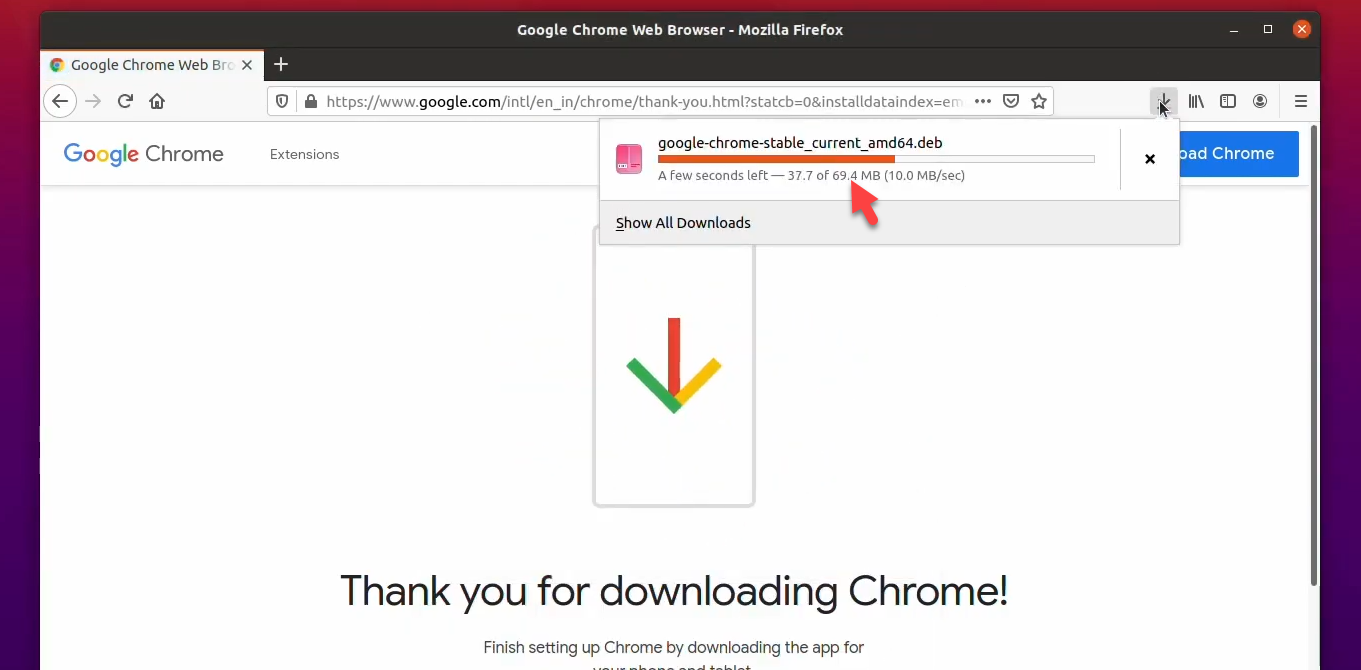This screenshot has width=1361, height=670.
Task: Go back to the previous page
Action: [60, 101]
